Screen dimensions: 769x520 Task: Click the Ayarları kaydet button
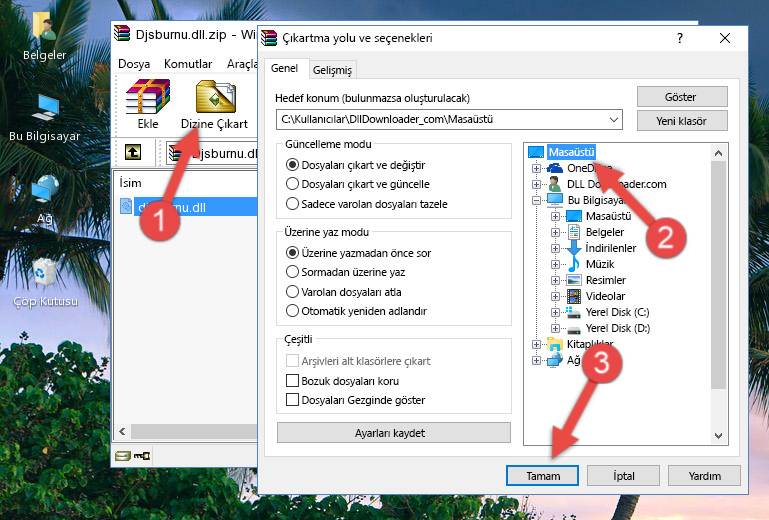tap(393, 433)
